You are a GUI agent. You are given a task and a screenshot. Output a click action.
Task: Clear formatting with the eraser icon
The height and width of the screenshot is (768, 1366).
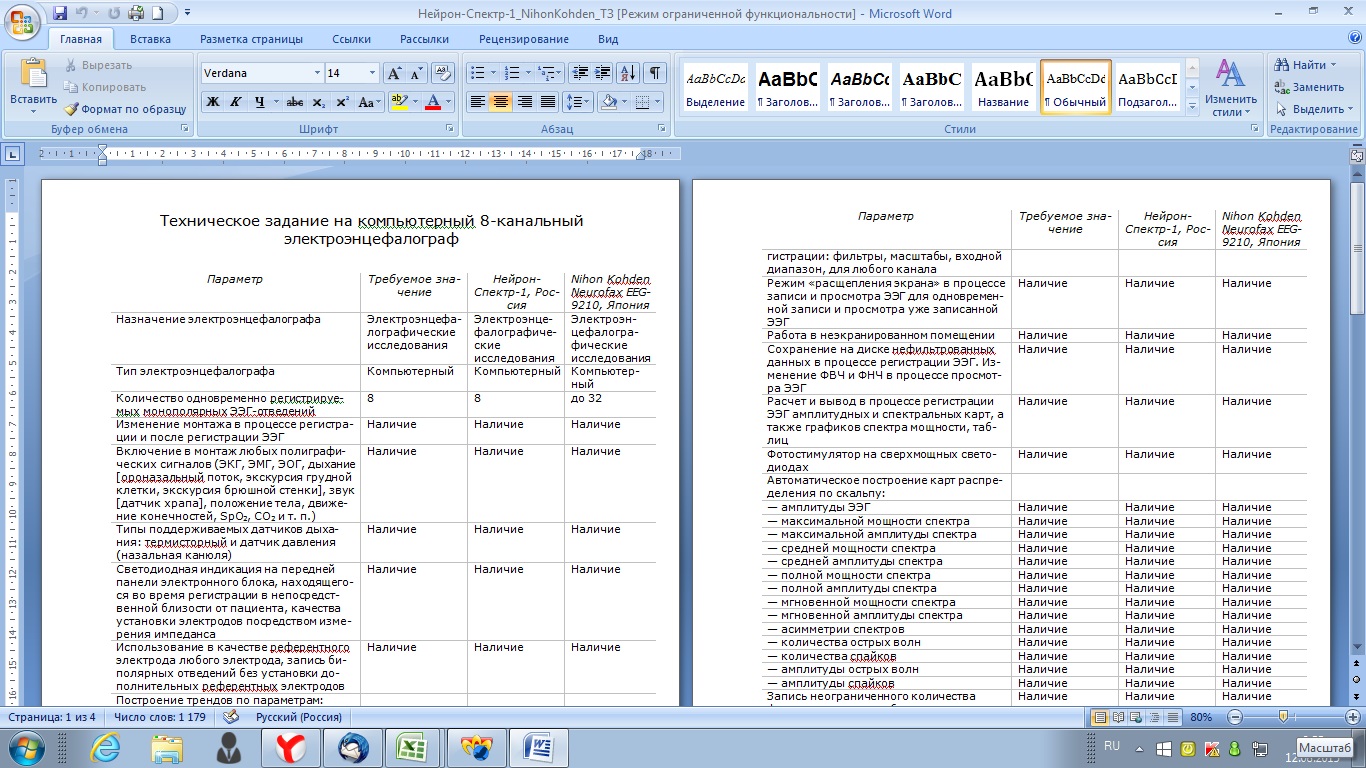pos(442,73)
